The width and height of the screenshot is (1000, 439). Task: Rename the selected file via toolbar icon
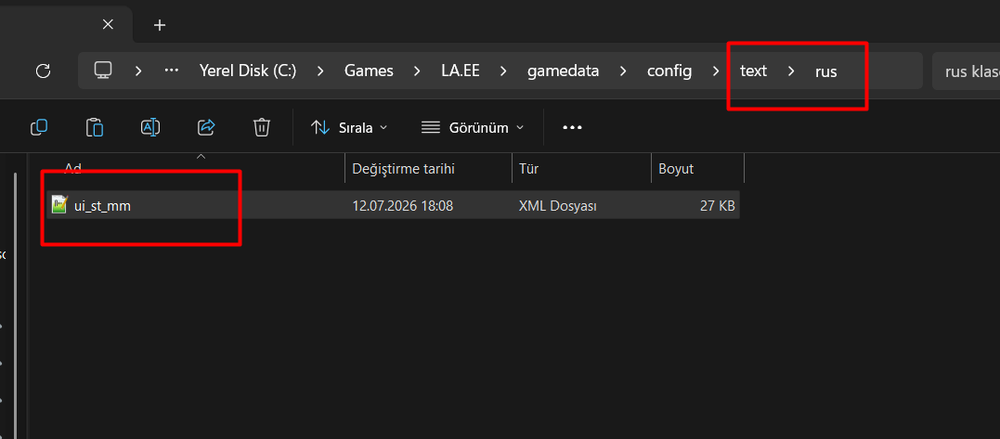pyautogui.click(x=151, y=128)
